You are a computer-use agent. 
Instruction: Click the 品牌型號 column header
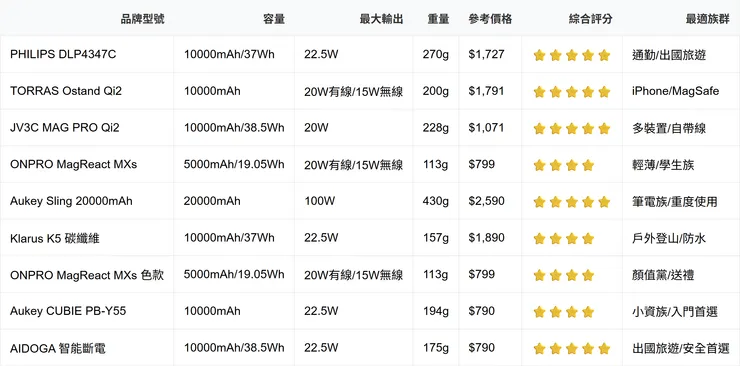click(x=143, y=19)
